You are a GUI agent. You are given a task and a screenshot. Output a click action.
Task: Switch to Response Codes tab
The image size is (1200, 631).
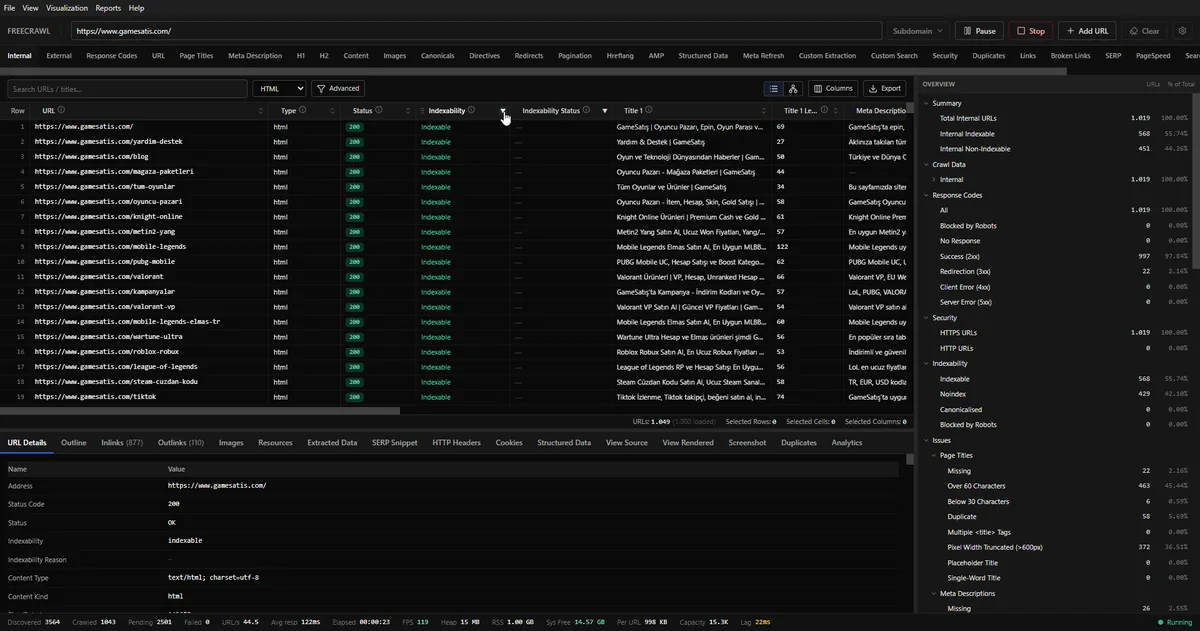pyautogui.click(x=112, y=56)
